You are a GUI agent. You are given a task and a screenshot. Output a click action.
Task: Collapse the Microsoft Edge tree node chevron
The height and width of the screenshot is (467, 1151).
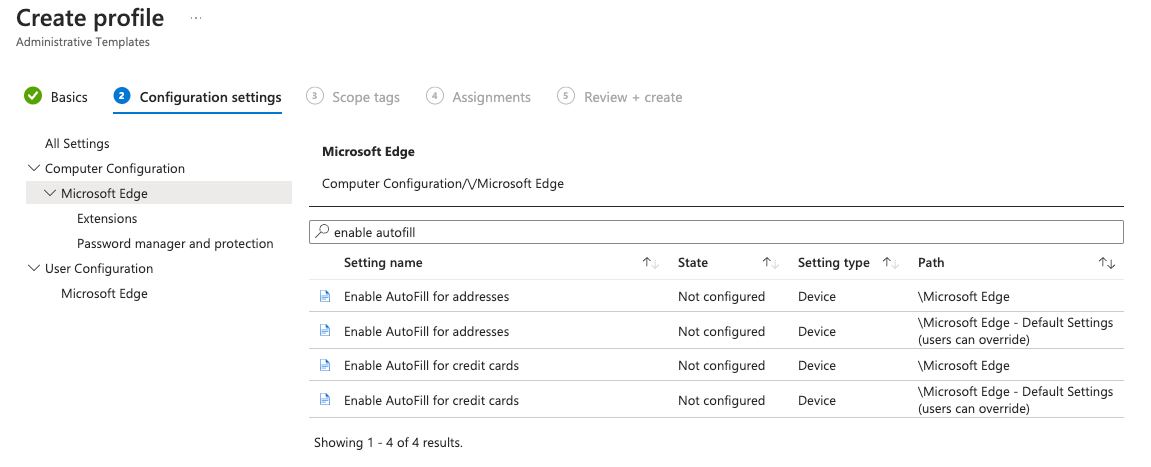50,193
